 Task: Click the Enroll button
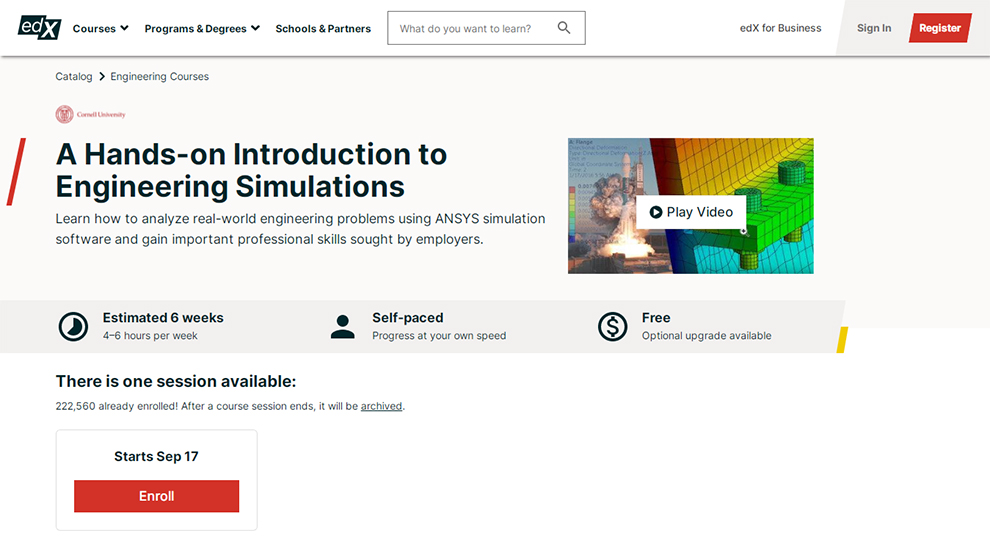tap(157, 496)
